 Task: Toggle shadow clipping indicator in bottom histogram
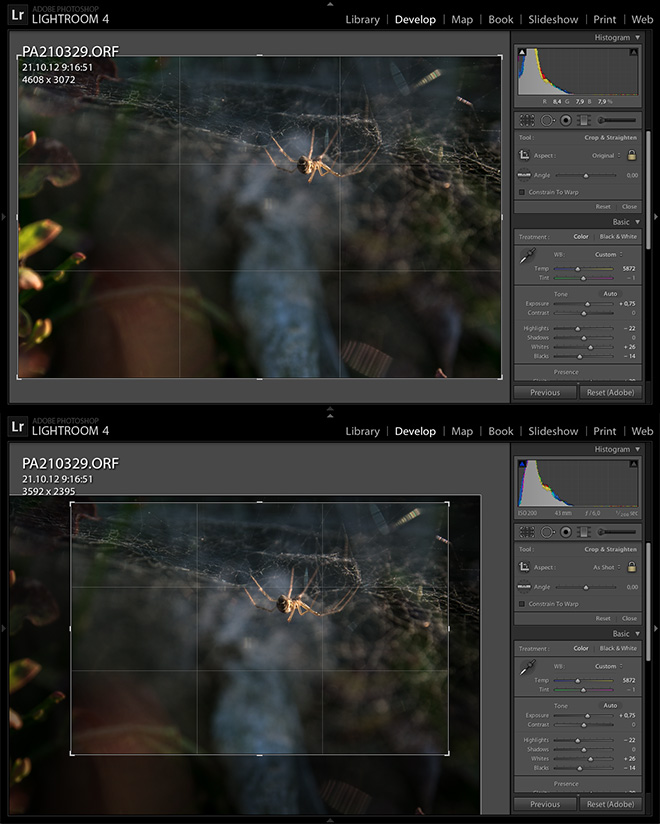tap(522, 464)
